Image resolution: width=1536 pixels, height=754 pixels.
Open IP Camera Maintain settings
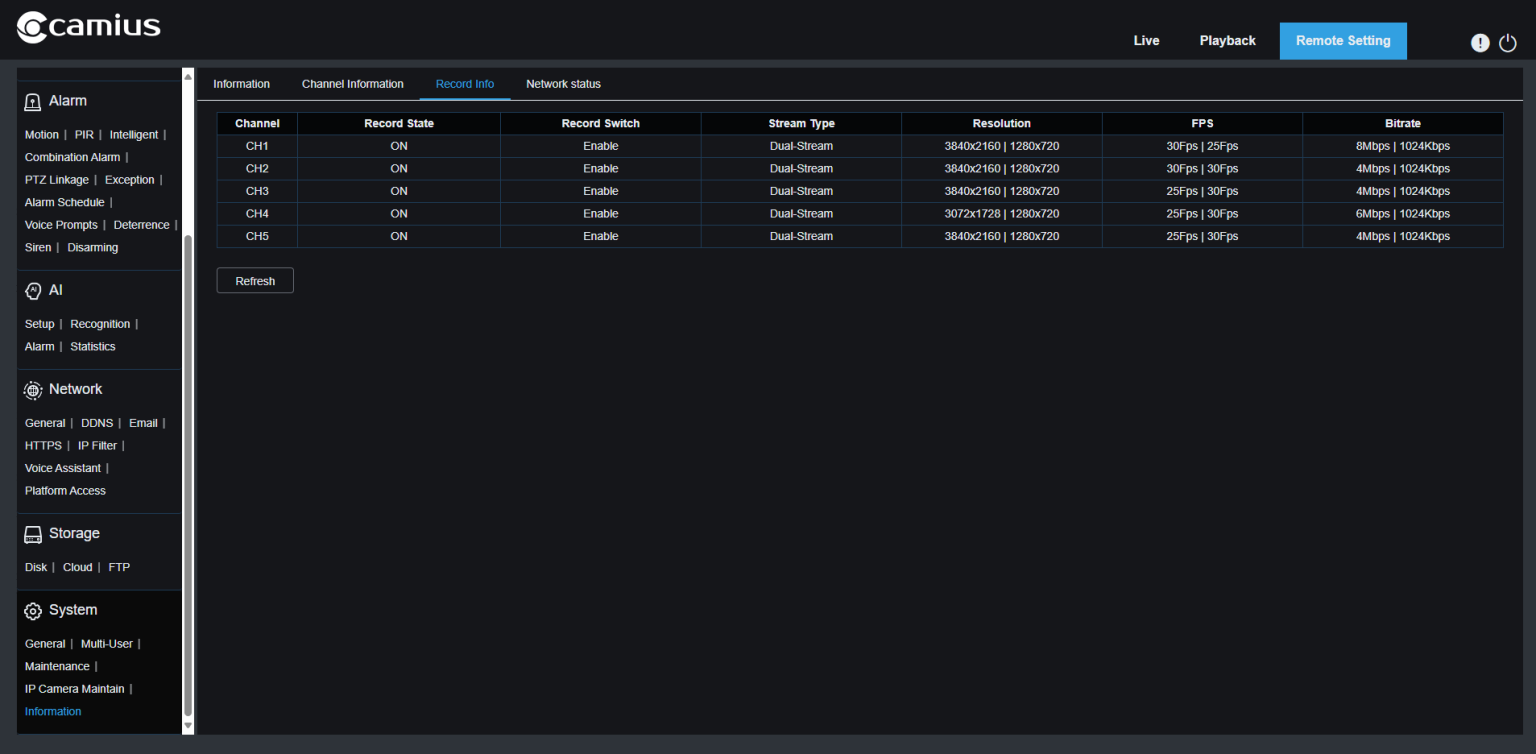tap(74, 688)
